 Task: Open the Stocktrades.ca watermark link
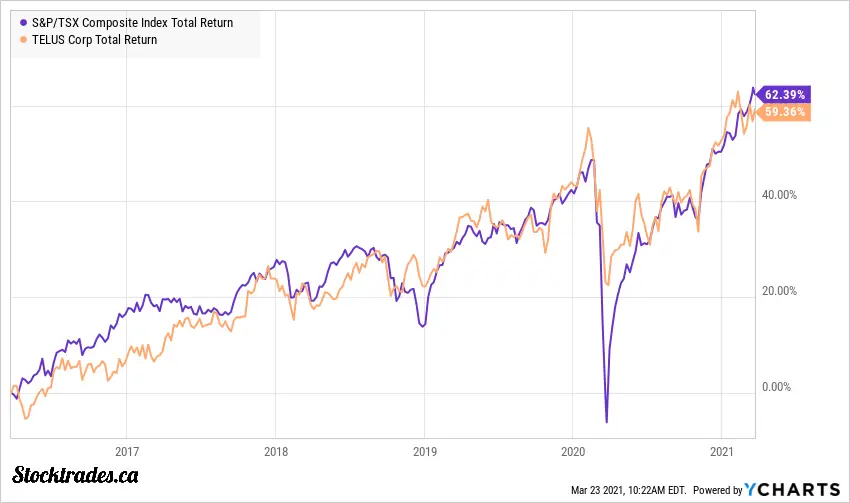(76, 476)
